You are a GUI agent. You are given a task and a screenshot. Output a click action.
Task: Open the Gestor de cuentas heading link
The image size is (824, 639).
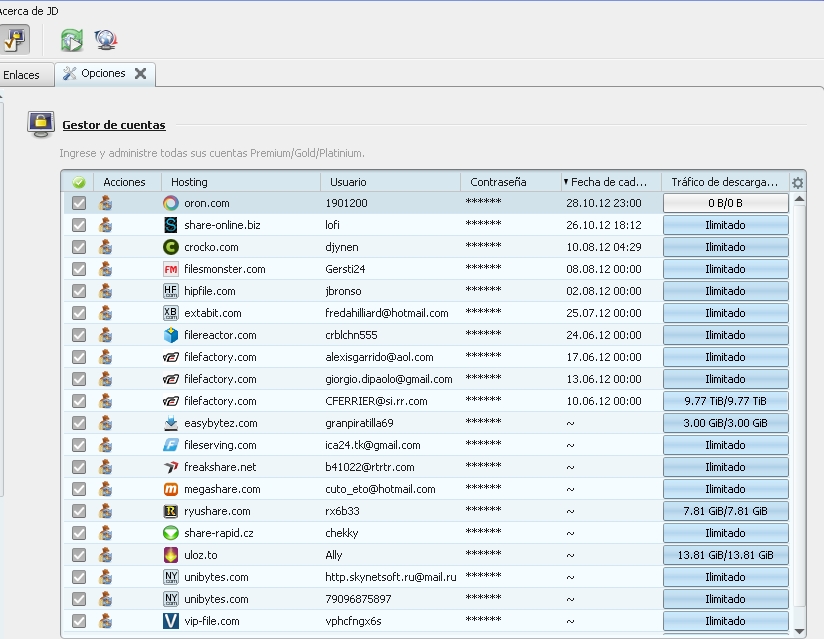(x=114, y=125)
